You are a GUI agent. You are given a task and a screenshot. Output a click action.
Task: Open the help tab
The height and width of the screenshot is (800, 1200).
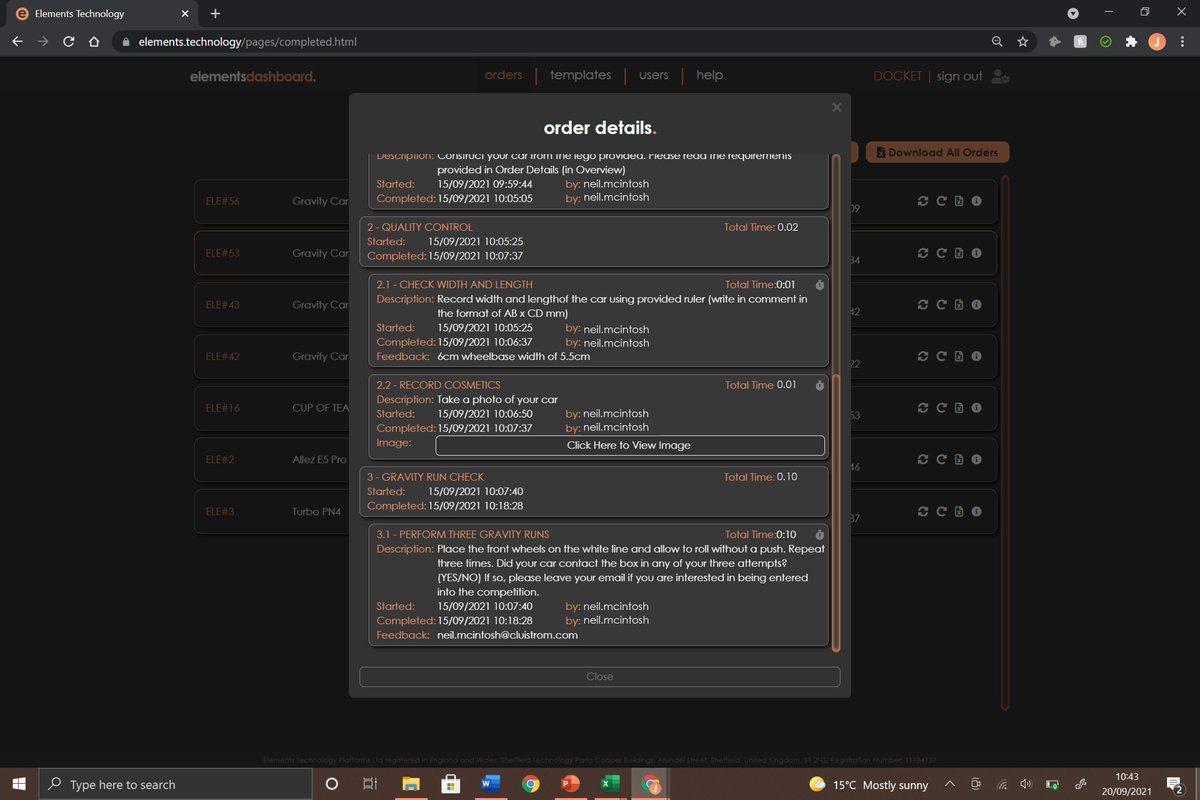[709, 75]
